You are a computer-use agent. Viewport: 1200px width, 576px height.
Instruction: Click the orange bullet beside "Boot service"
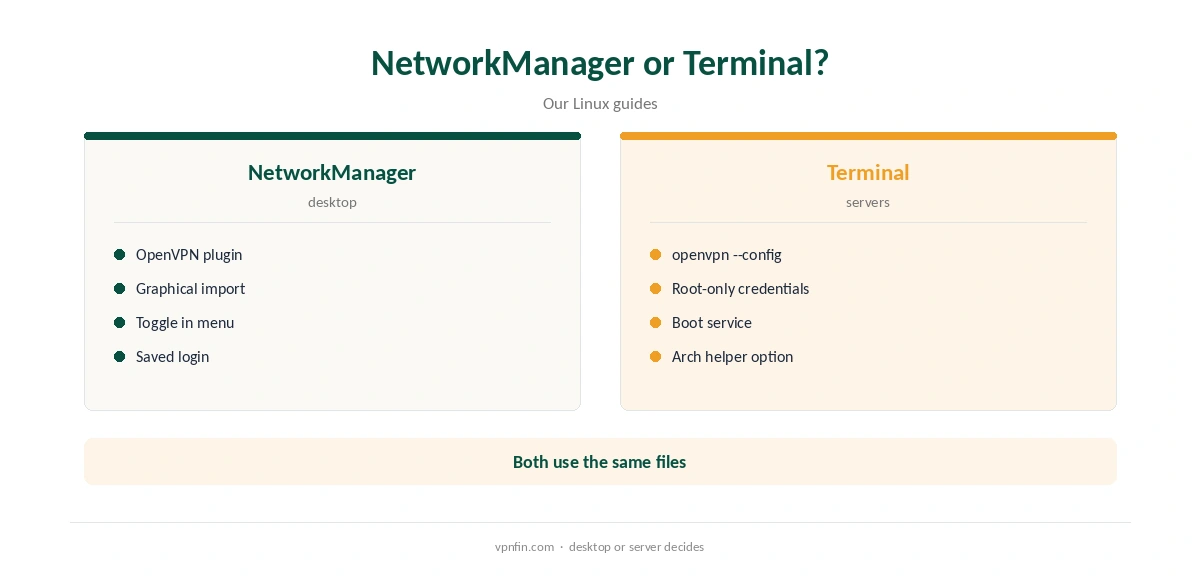point(656,322)
